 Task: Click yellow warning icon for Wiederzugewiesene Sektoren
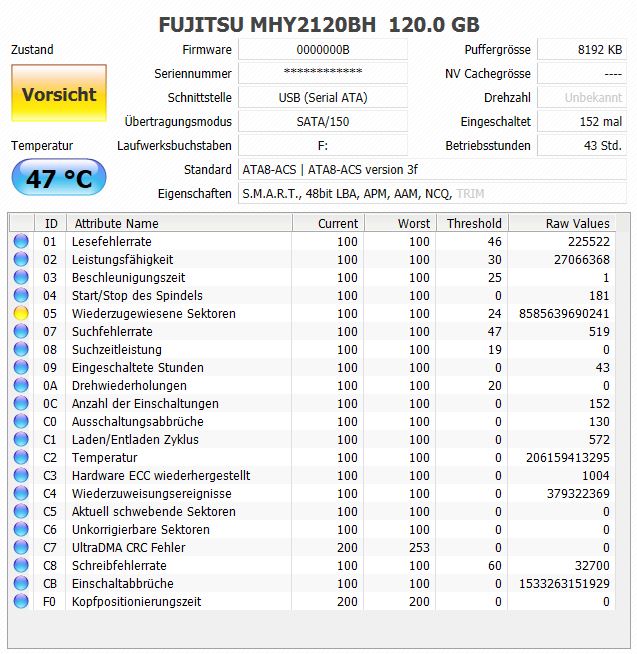[x=21, y=313]
